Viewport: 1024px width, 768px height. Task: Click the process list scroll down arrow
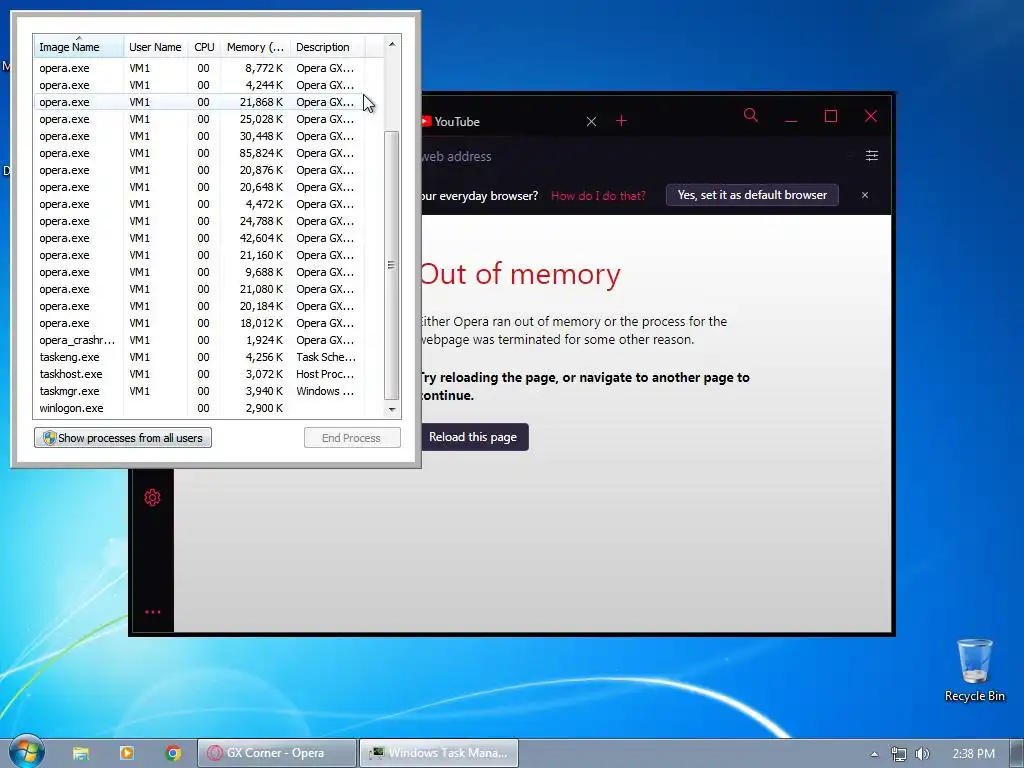(x=392, y=409)
